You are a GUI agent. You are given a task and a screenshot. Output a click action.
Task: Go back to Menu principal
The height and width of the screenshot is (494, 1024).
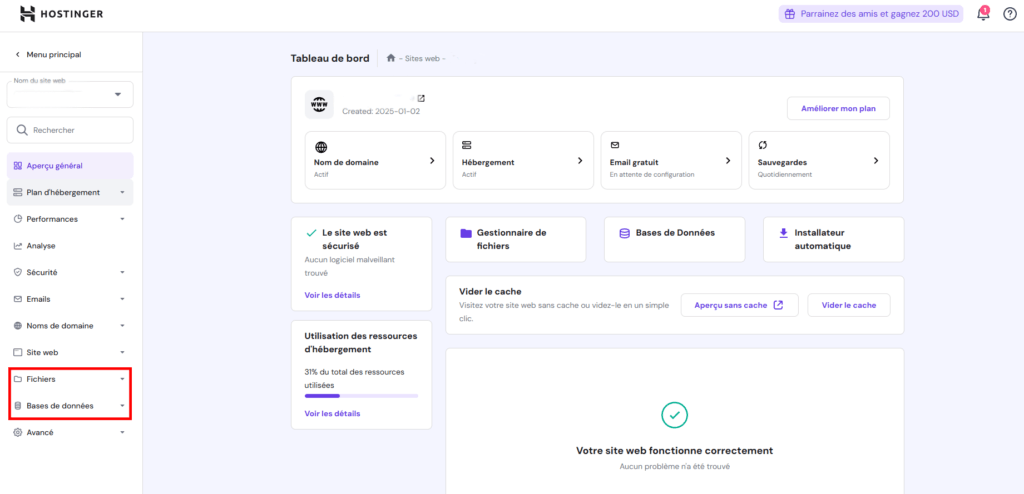48,54
